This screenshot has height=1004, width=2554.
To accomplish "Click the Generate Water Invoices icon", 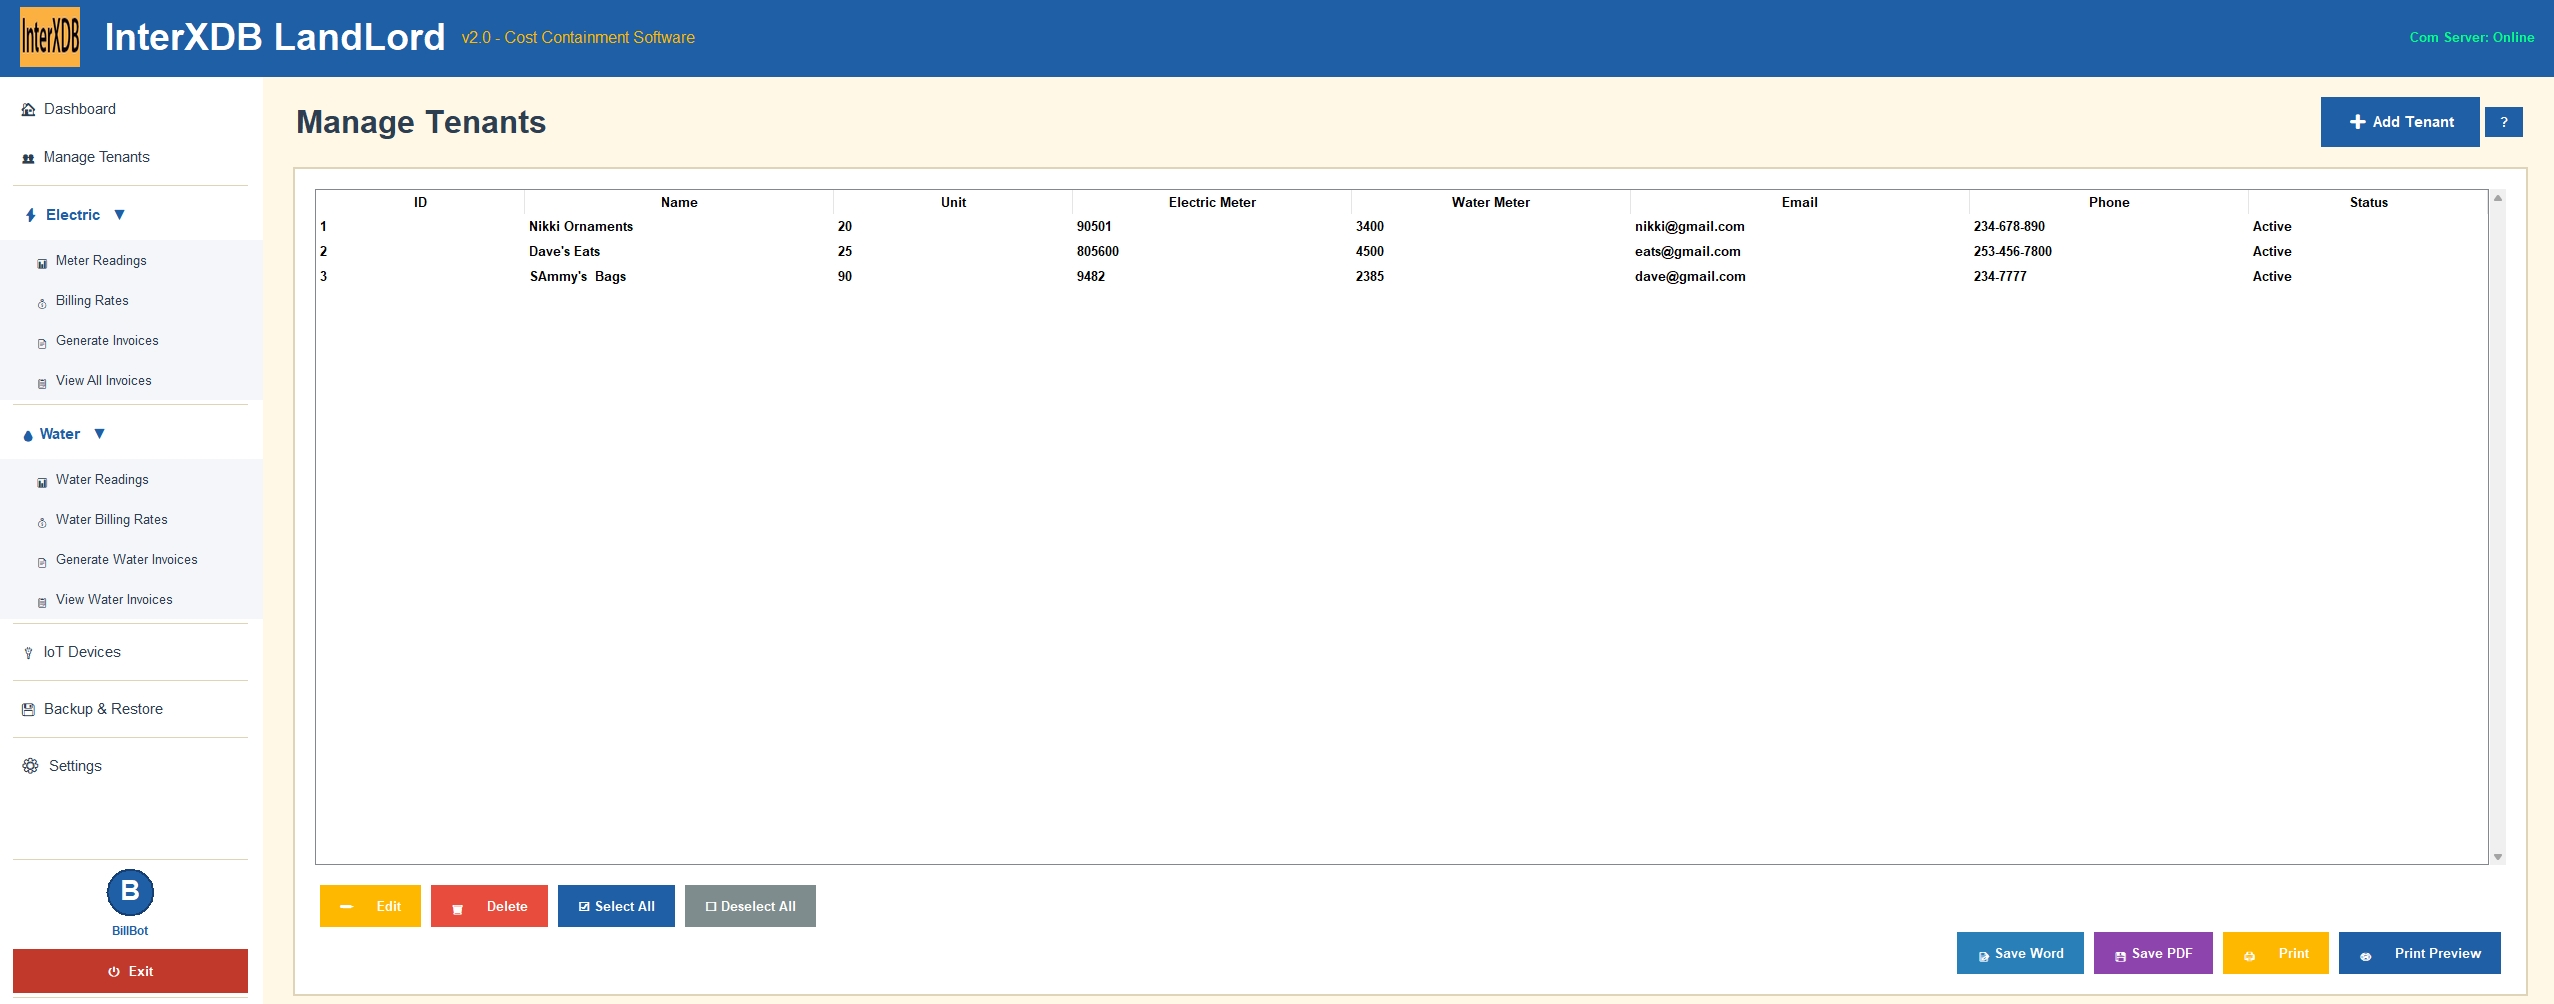I will click(x=42, y=563).
